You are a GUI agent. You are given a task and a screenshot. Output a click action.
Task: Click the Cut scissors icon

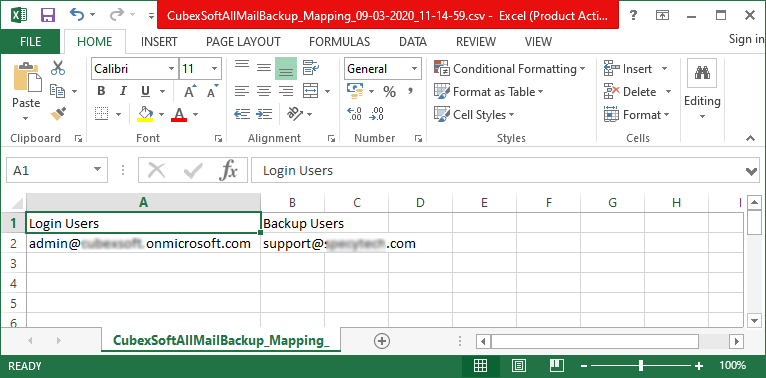(x=58, y=68)
